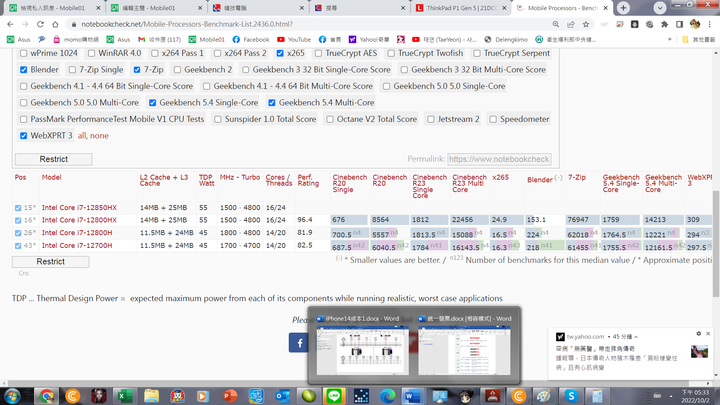The width and height of the screenshot is (720, 405).
Task: Open File Explorer from the taskbar
Action: coord(151,396)
